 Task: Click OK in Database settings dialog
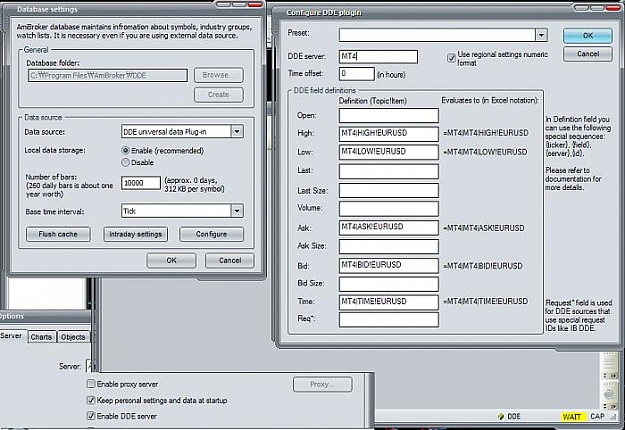171,261
